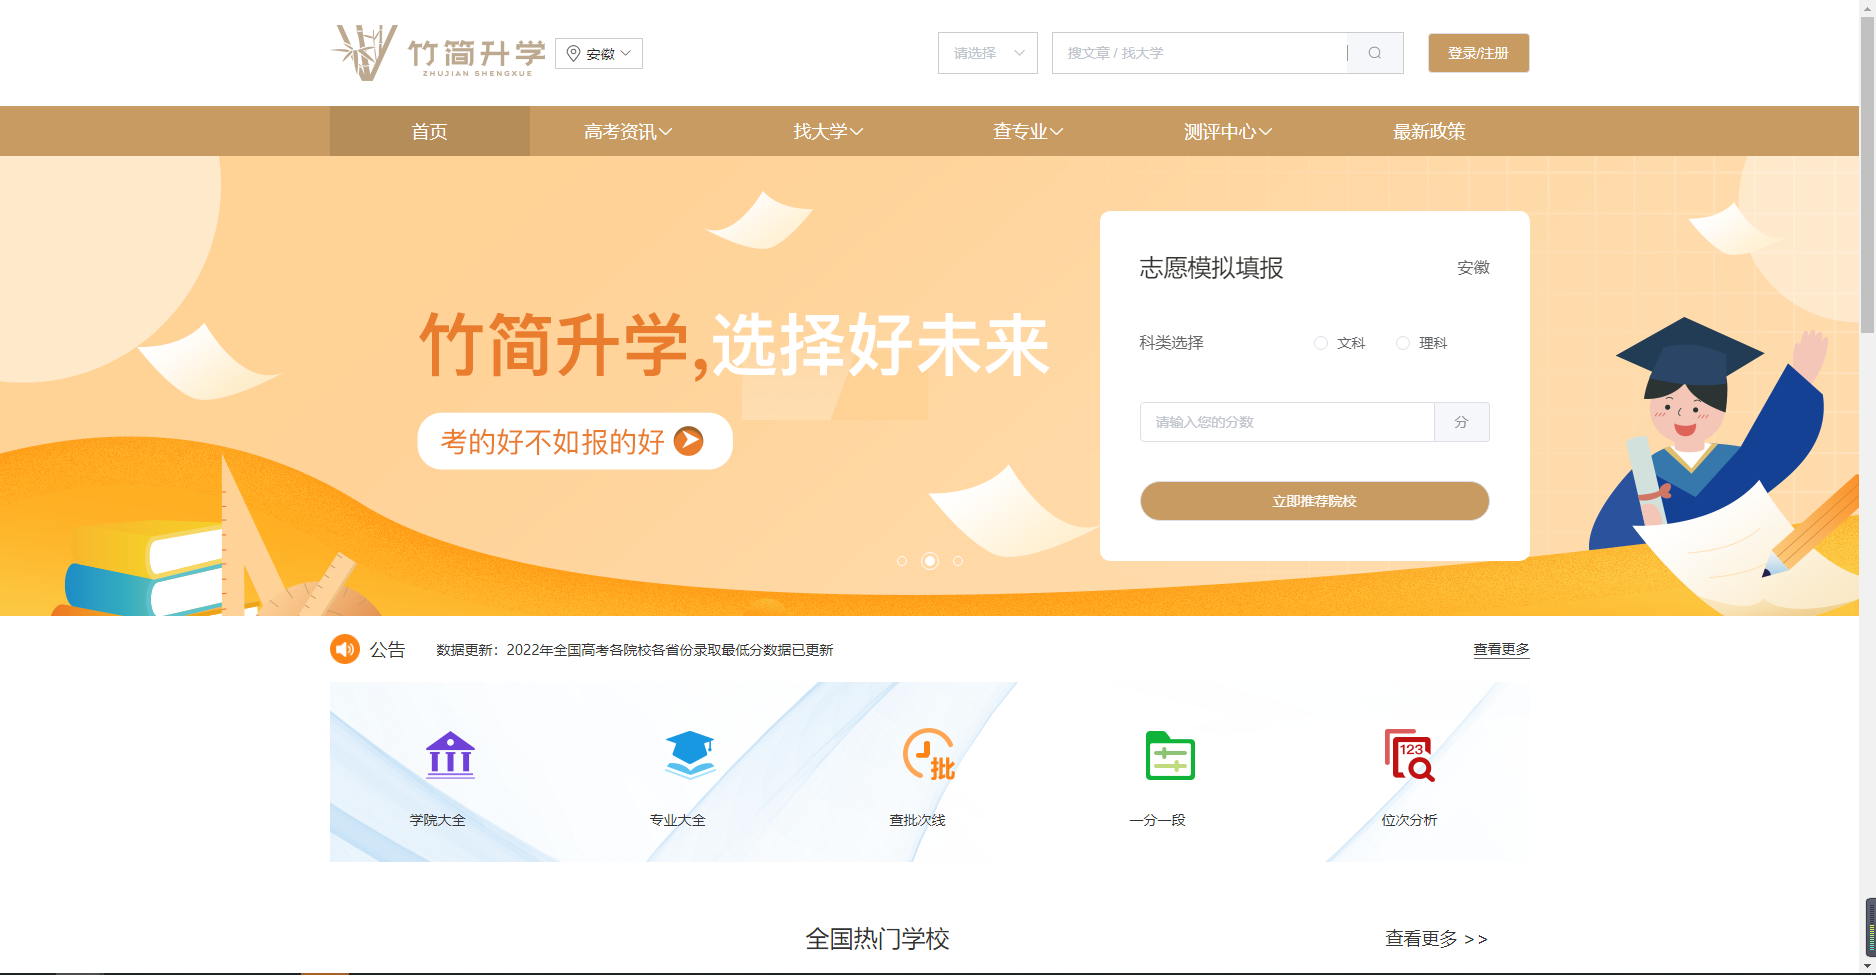Expand the 找大学 navigation menu
This screenshot has width=1876, height=975.
click(826, 130)
